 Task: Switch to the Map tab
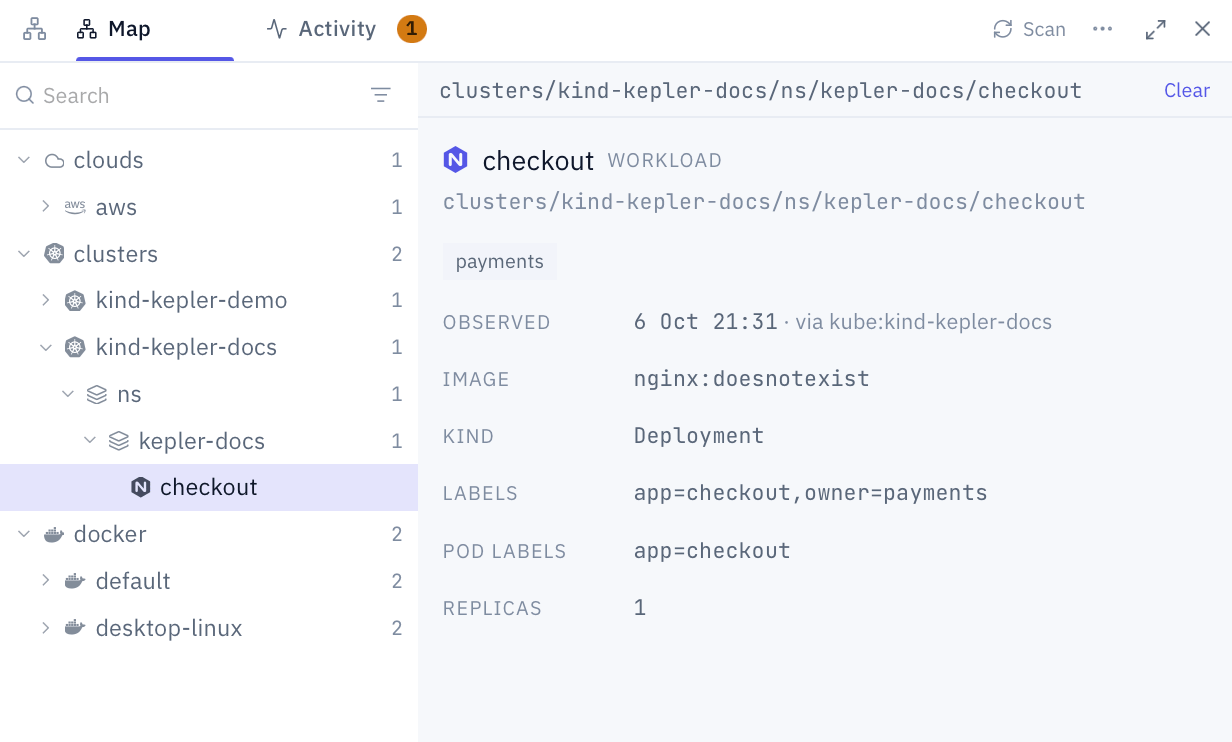(113, 29)
